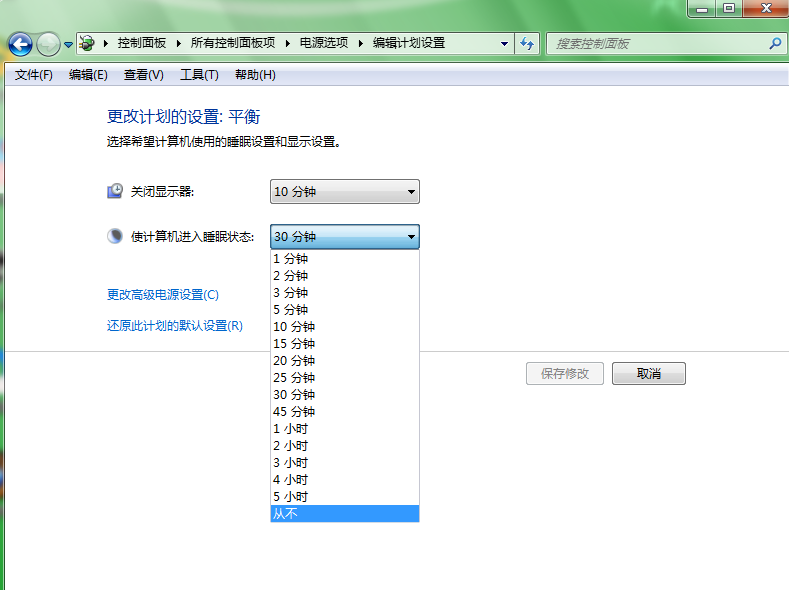The image size is (789, 590).
Task: Click the moon icon beside sleep setting
Action: click(115, 237)
